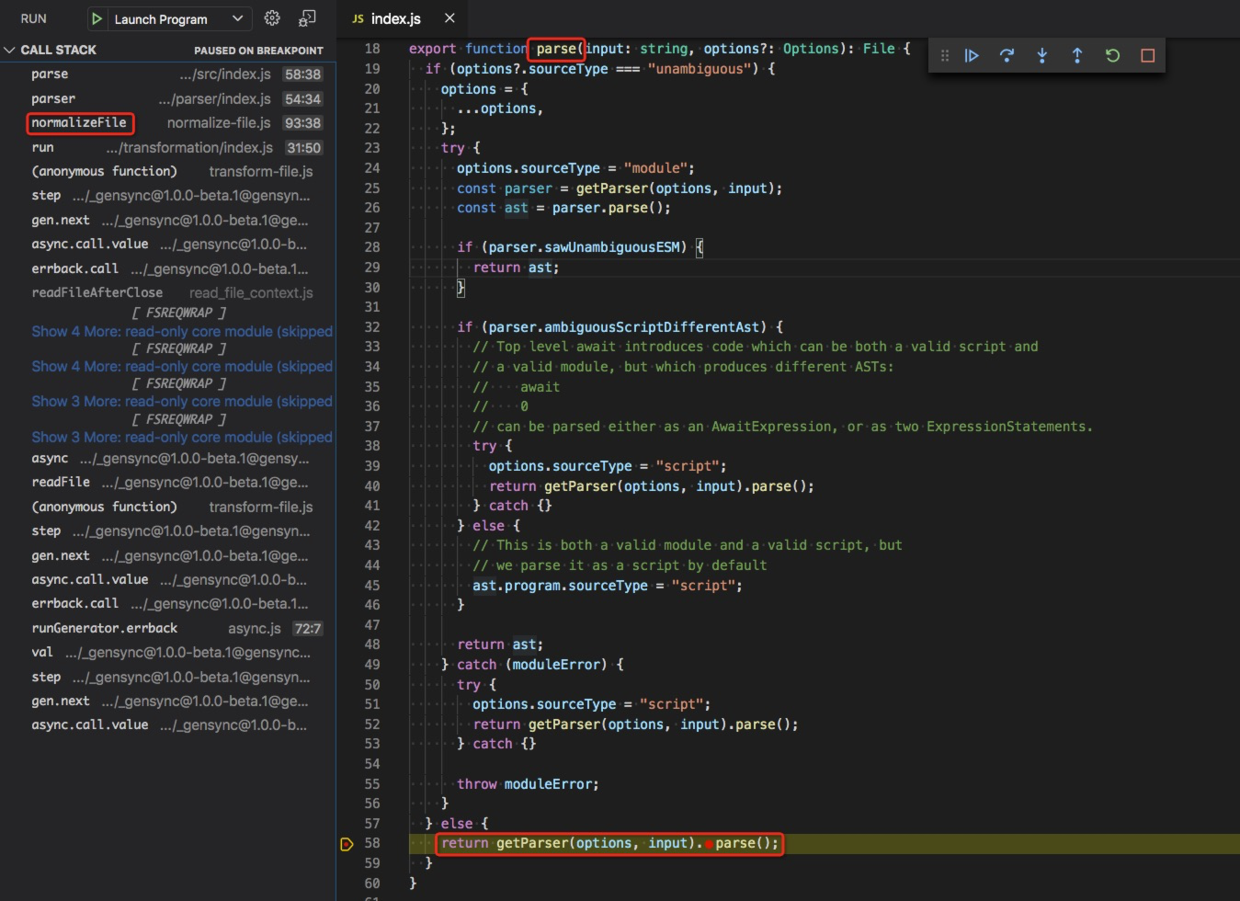Click line number 40 in the editor
Image resolution: width=1240 pixels, height=901 pixels.
371,485
